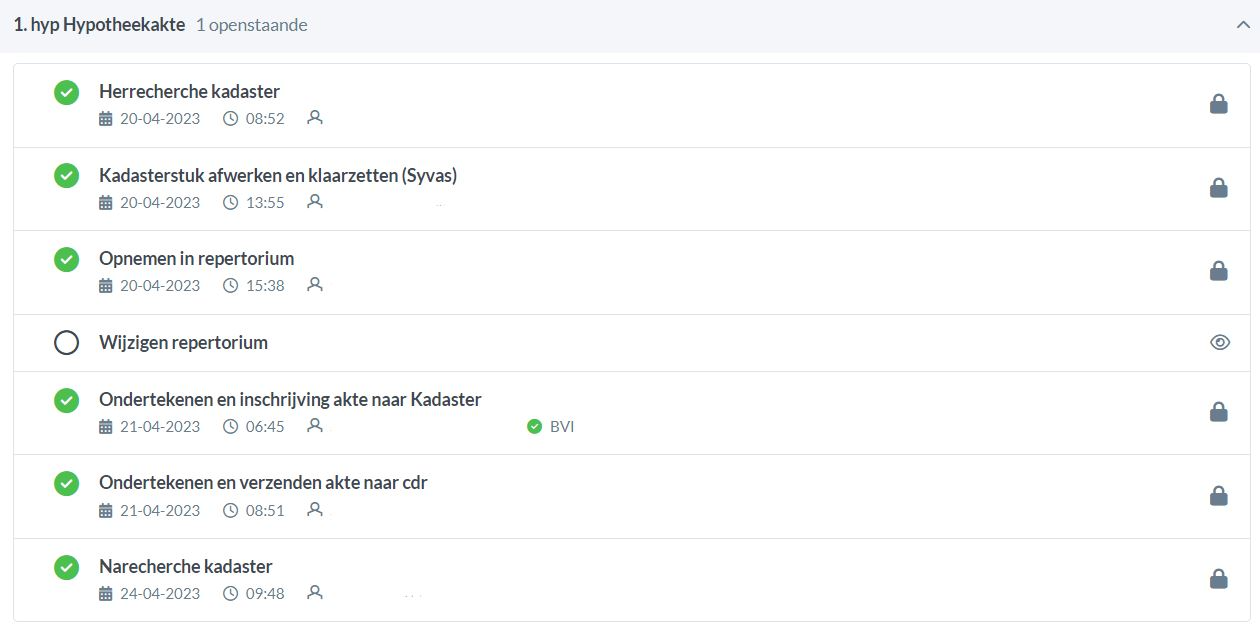Image resolution: width=1260 pixels, height=630 pixels.
Task: Click calendar icon under Herrecherche kadaster
Action: pos(106,119)
